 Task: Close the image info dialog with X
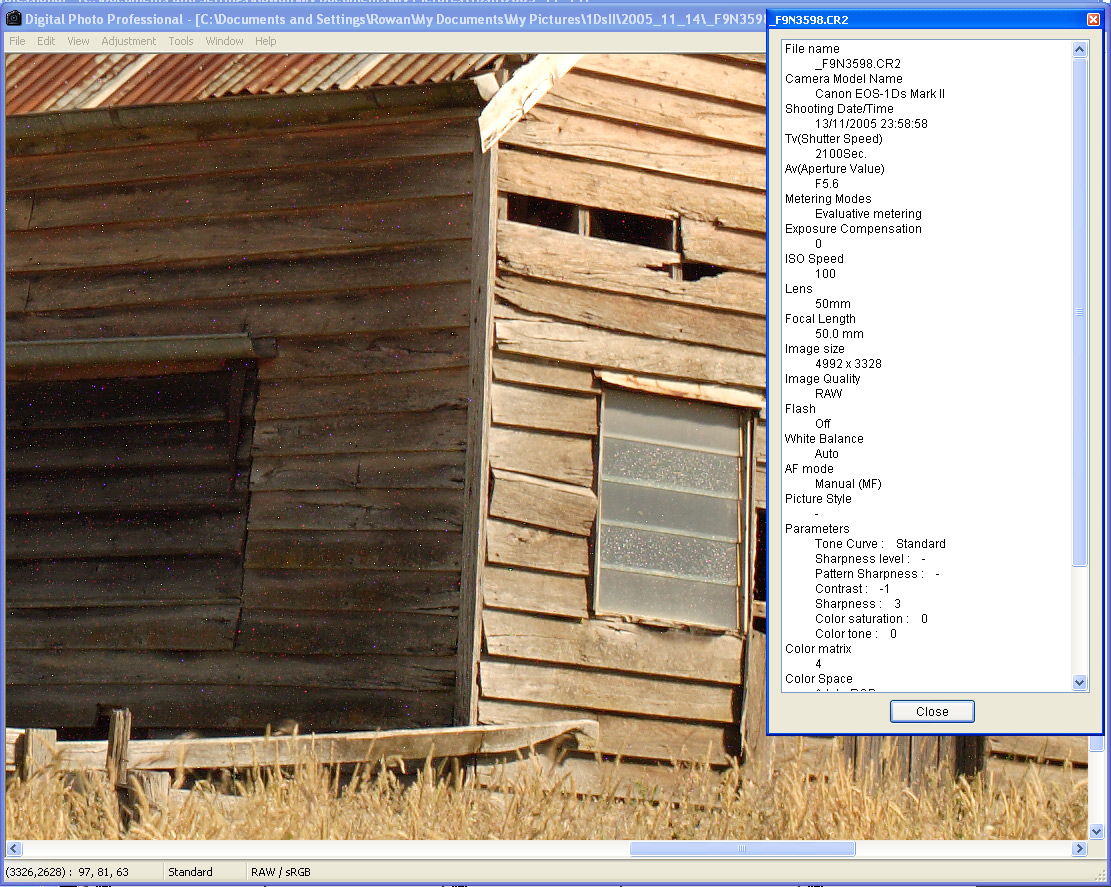(1093, 20)
